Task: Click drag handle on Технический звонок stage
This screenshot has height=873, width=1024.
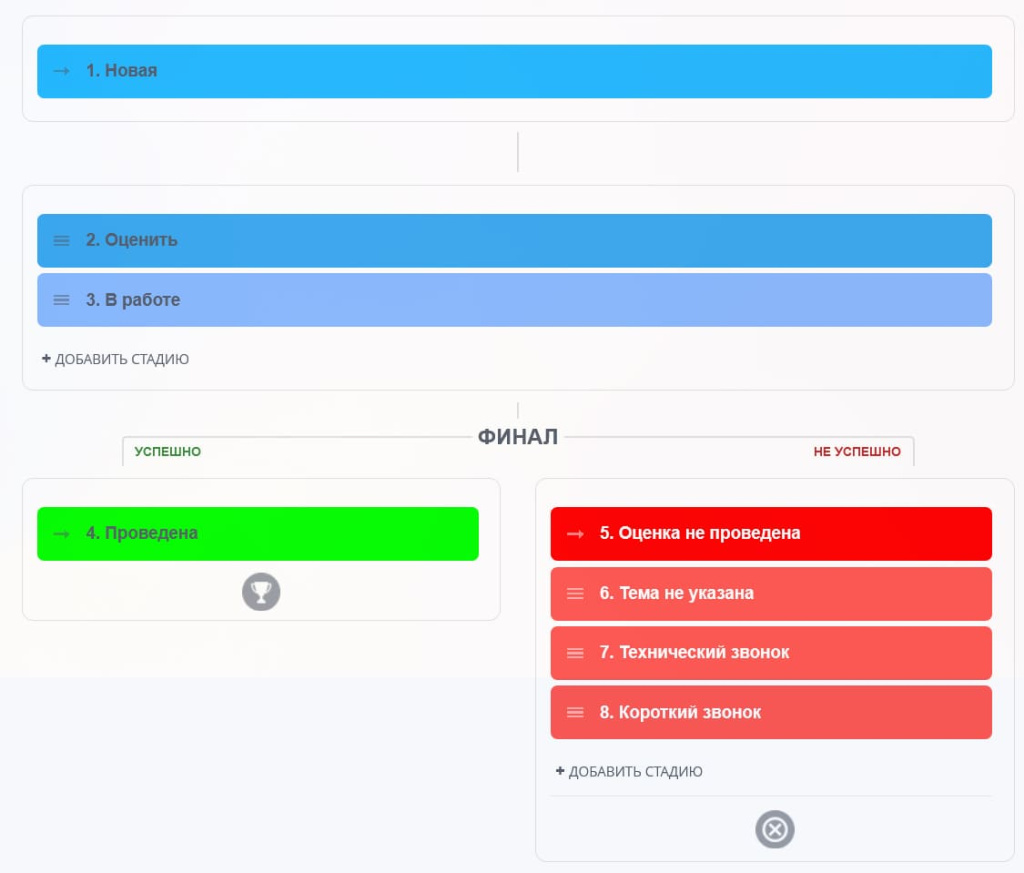Action: pyautogui.click(x=575, y=653)
